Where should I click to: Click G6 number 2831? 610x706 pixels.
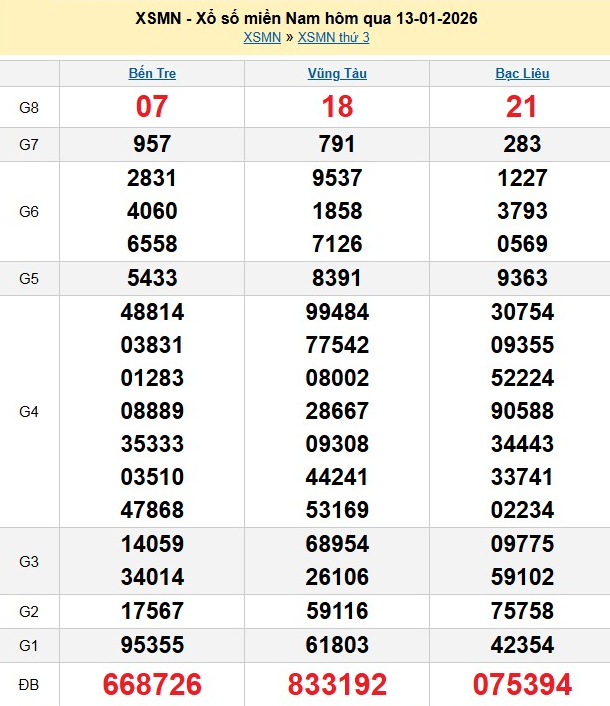tap(152, 178)
